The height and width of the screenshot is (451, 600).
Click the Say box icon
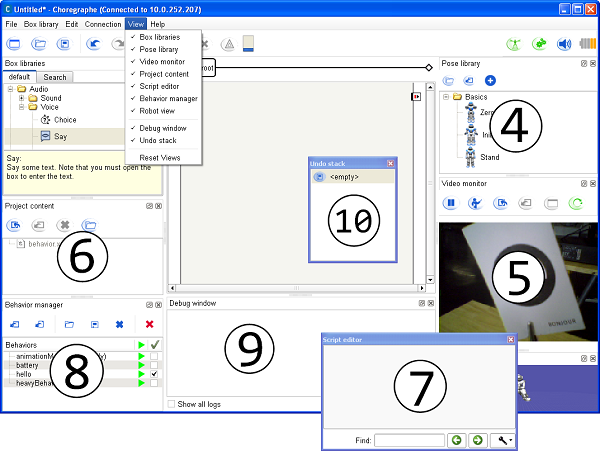point(45,136)
